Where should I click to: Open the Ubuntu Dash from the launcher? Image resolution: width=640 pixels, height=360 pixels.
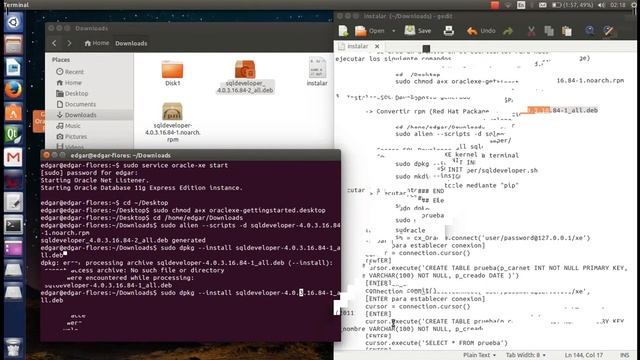(13, 22)
